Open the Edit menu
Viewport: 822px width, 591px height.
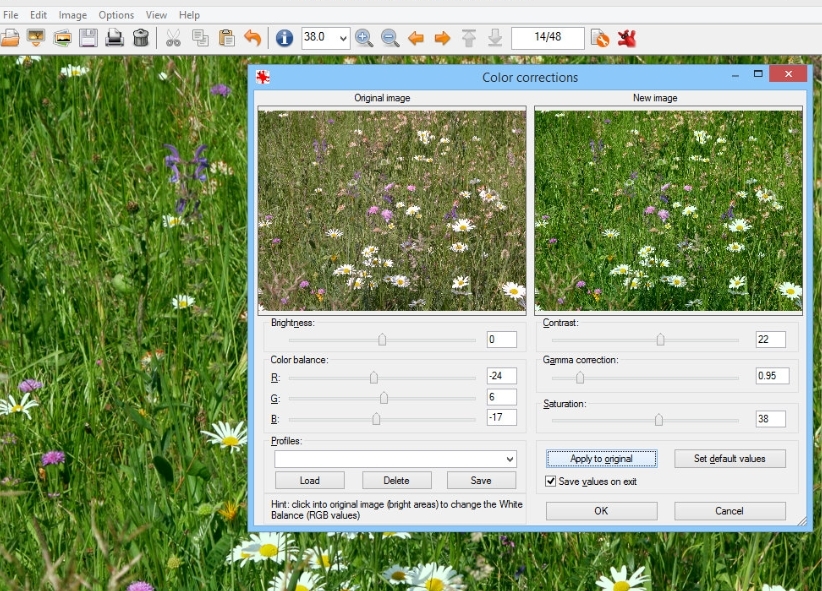[38, 15]
